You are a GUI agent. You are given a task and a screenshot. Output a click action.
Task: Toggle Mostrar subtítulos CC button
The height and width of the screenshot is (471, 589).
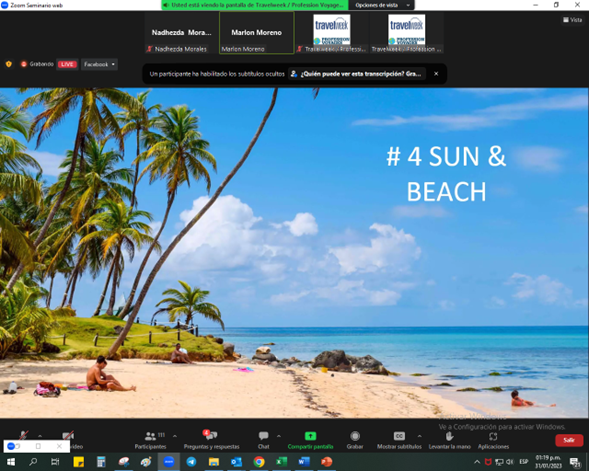pos(399,440)
